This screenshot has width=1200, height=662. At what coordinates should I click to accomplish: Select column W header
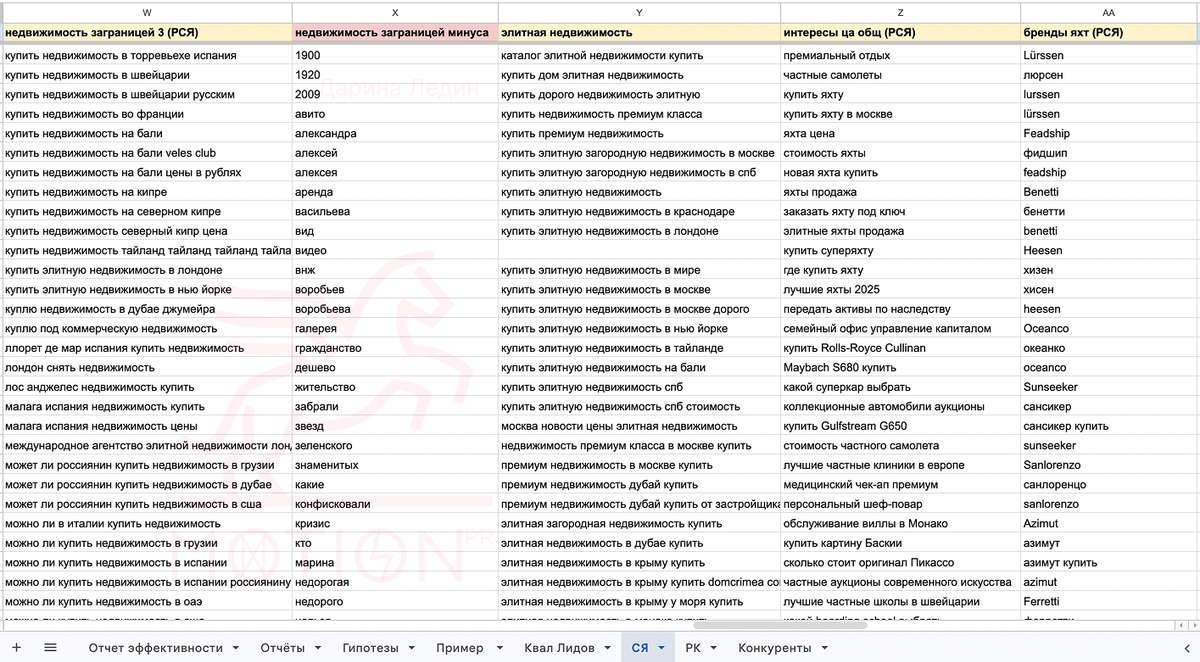point(147,12)
